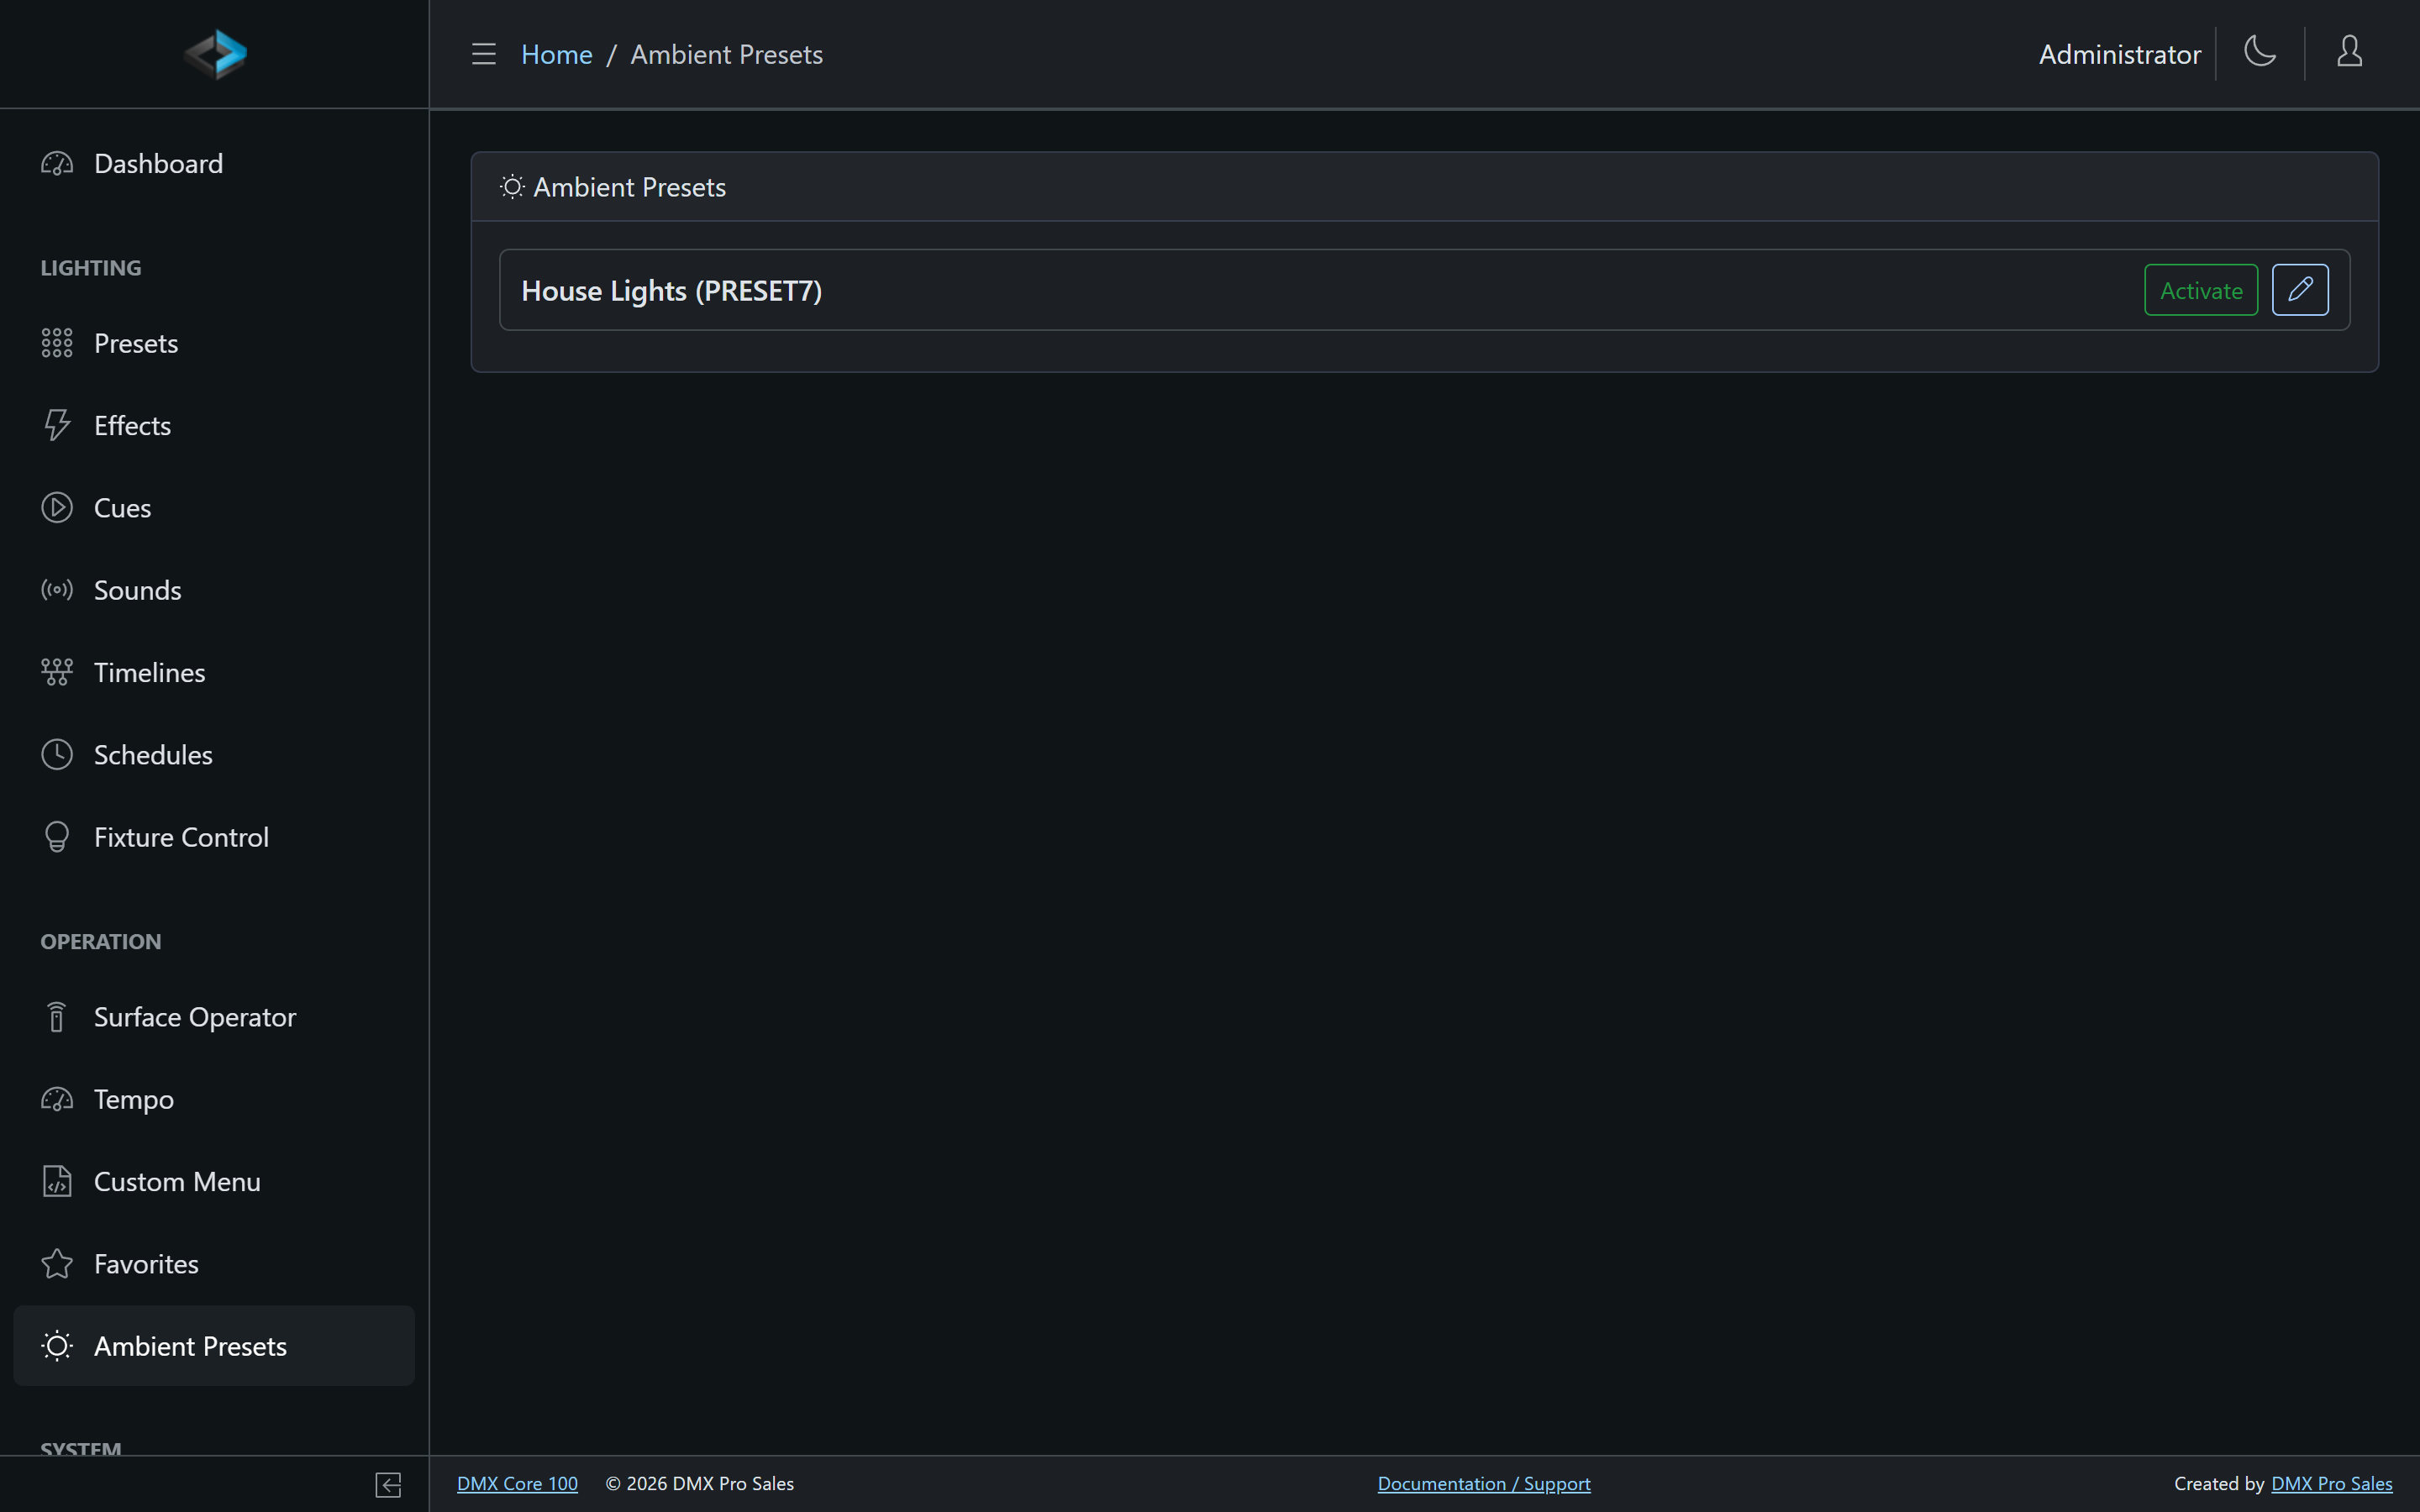The height and width of the screenshot is (1512, 2420).
Task: Open Favorites from sidebar
Action: [x=214, y=1264]
